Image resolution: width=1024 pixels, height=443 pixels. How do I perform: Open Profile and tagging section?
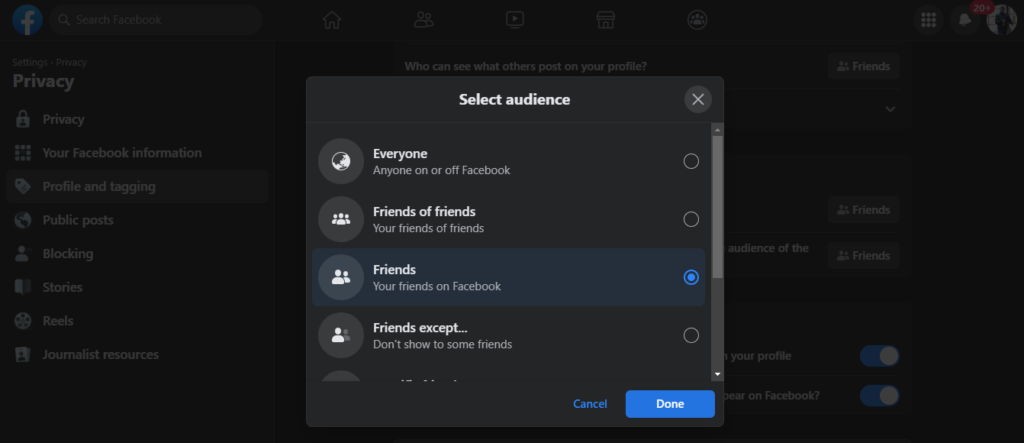(x=137, y=187)
